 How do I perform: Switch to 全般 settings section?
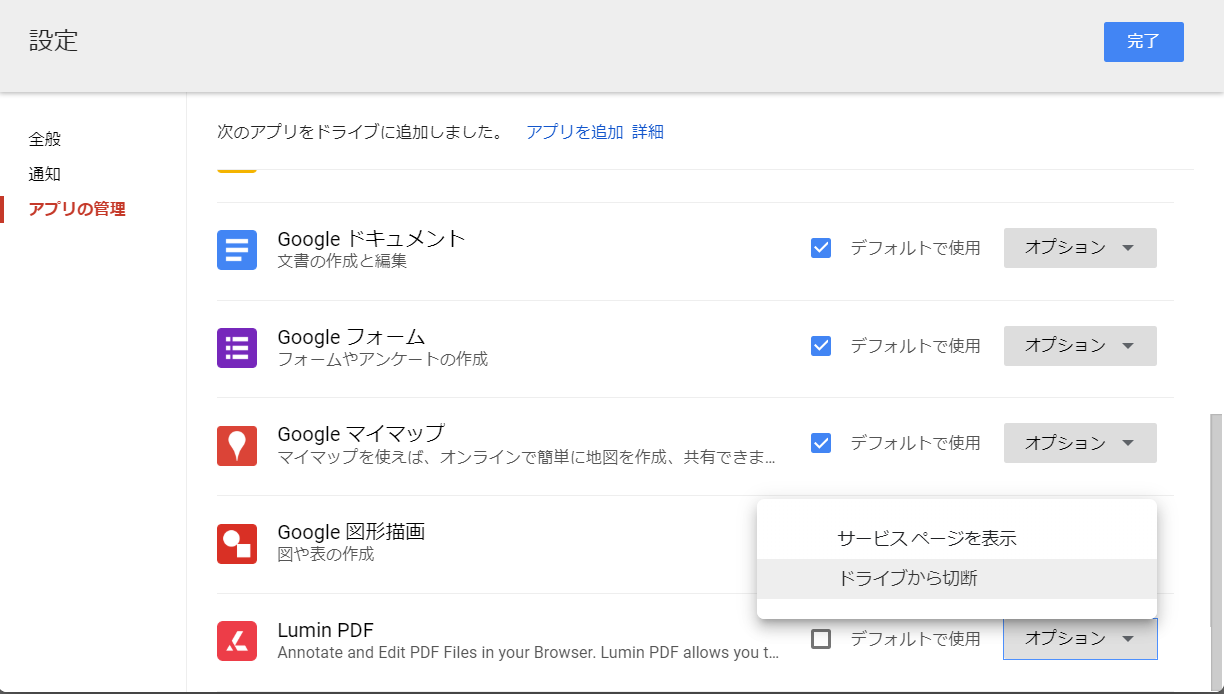click(45, 139)
